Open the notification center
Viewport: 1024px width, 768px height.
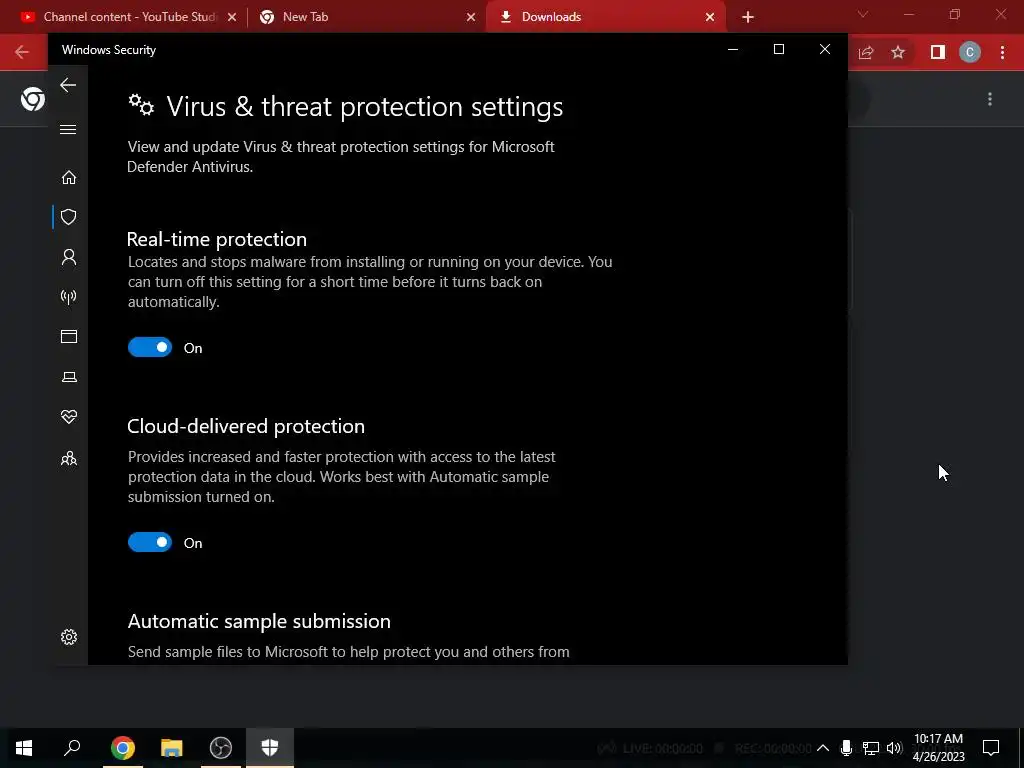coord(991,748)
